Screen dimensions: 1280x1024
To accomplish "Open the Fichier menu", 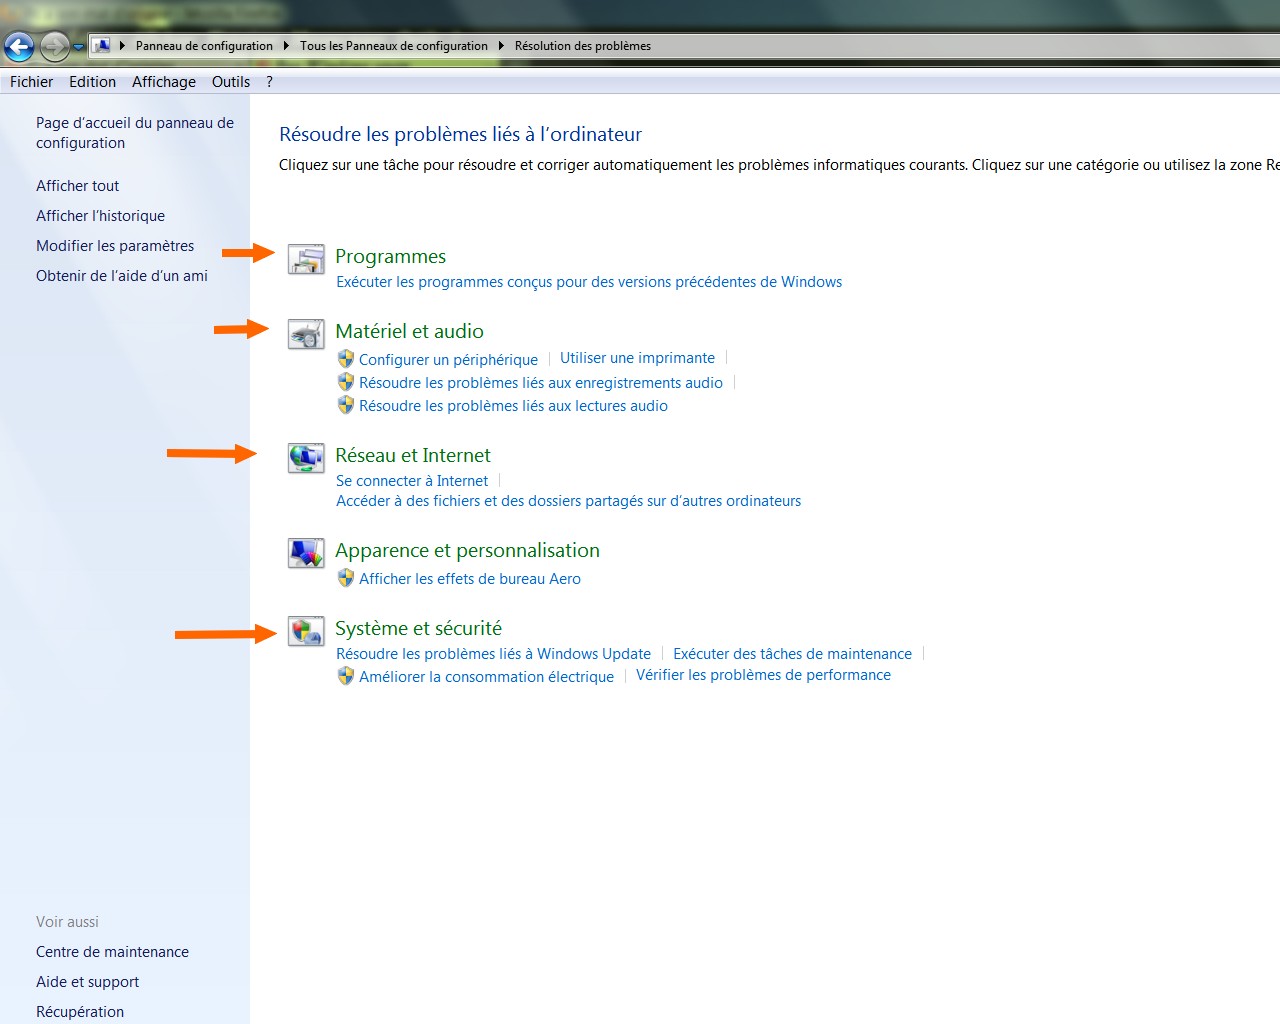I will point(31,82).
